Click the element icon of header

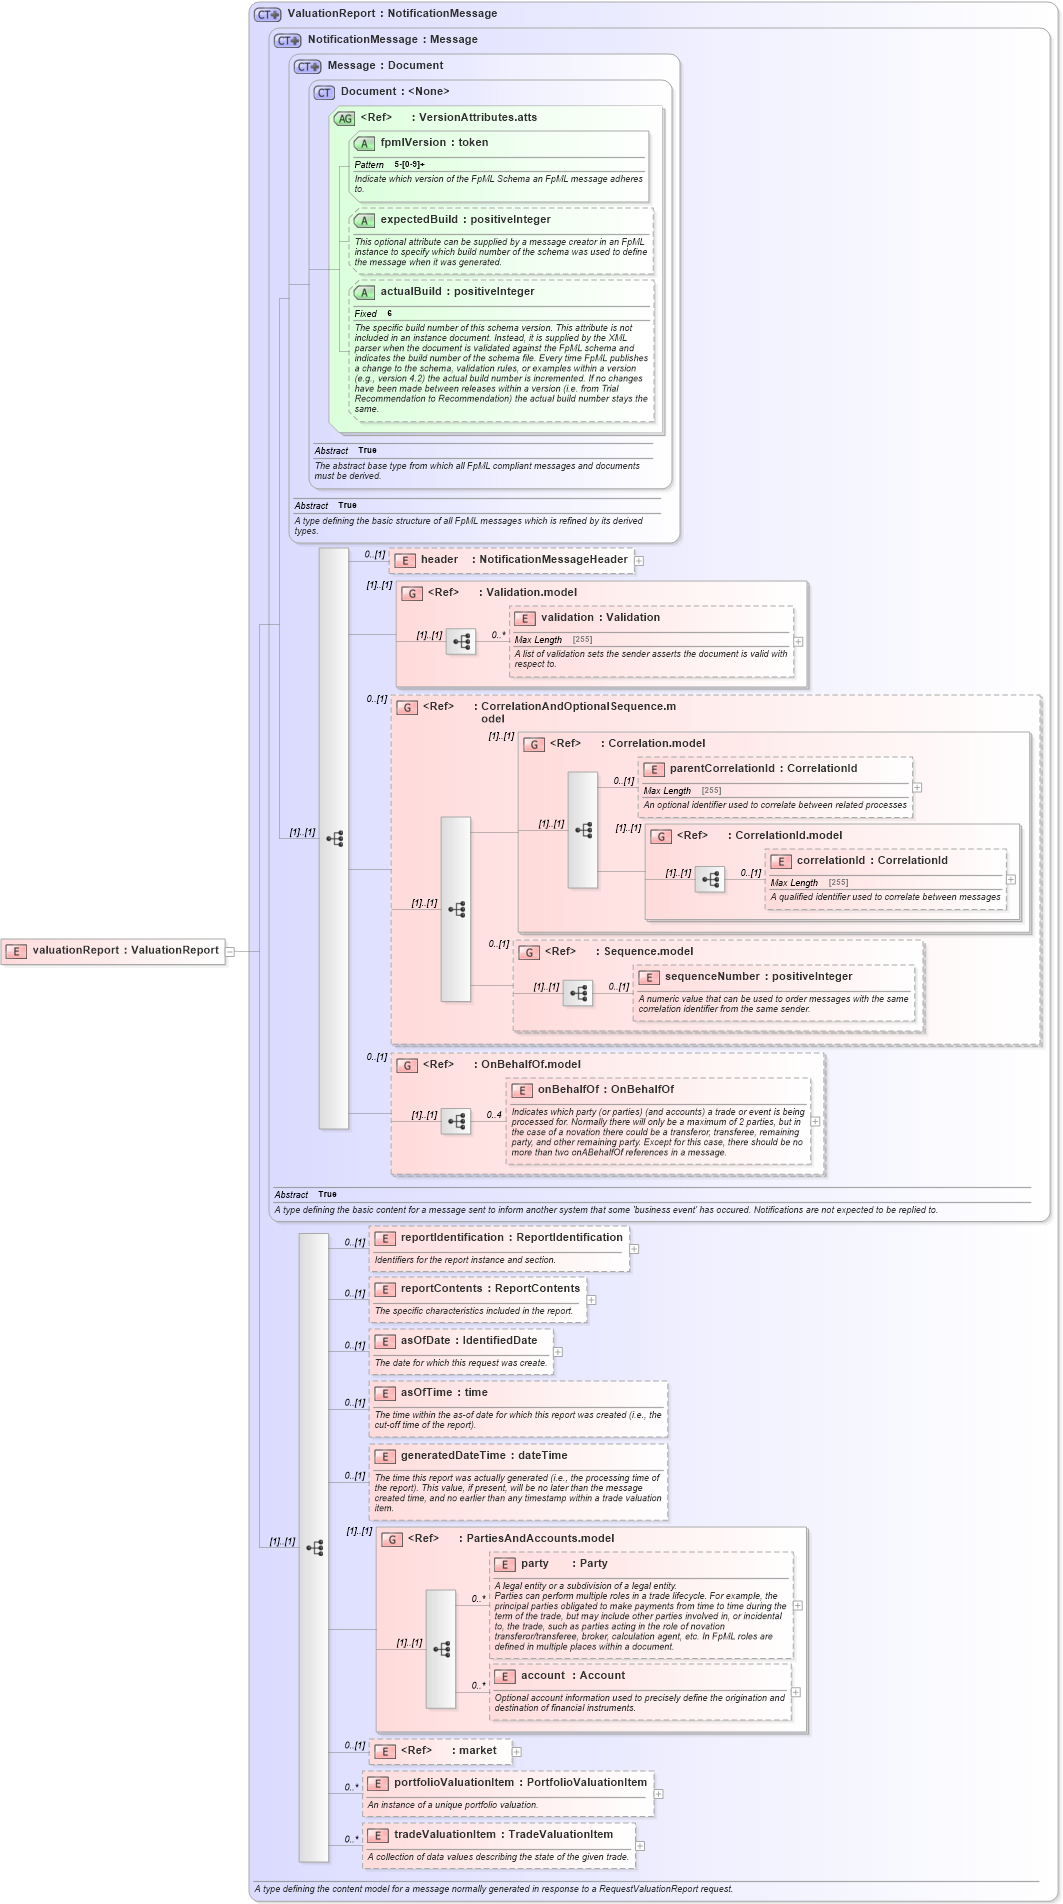pyautogui.click(x=405, y=560)
